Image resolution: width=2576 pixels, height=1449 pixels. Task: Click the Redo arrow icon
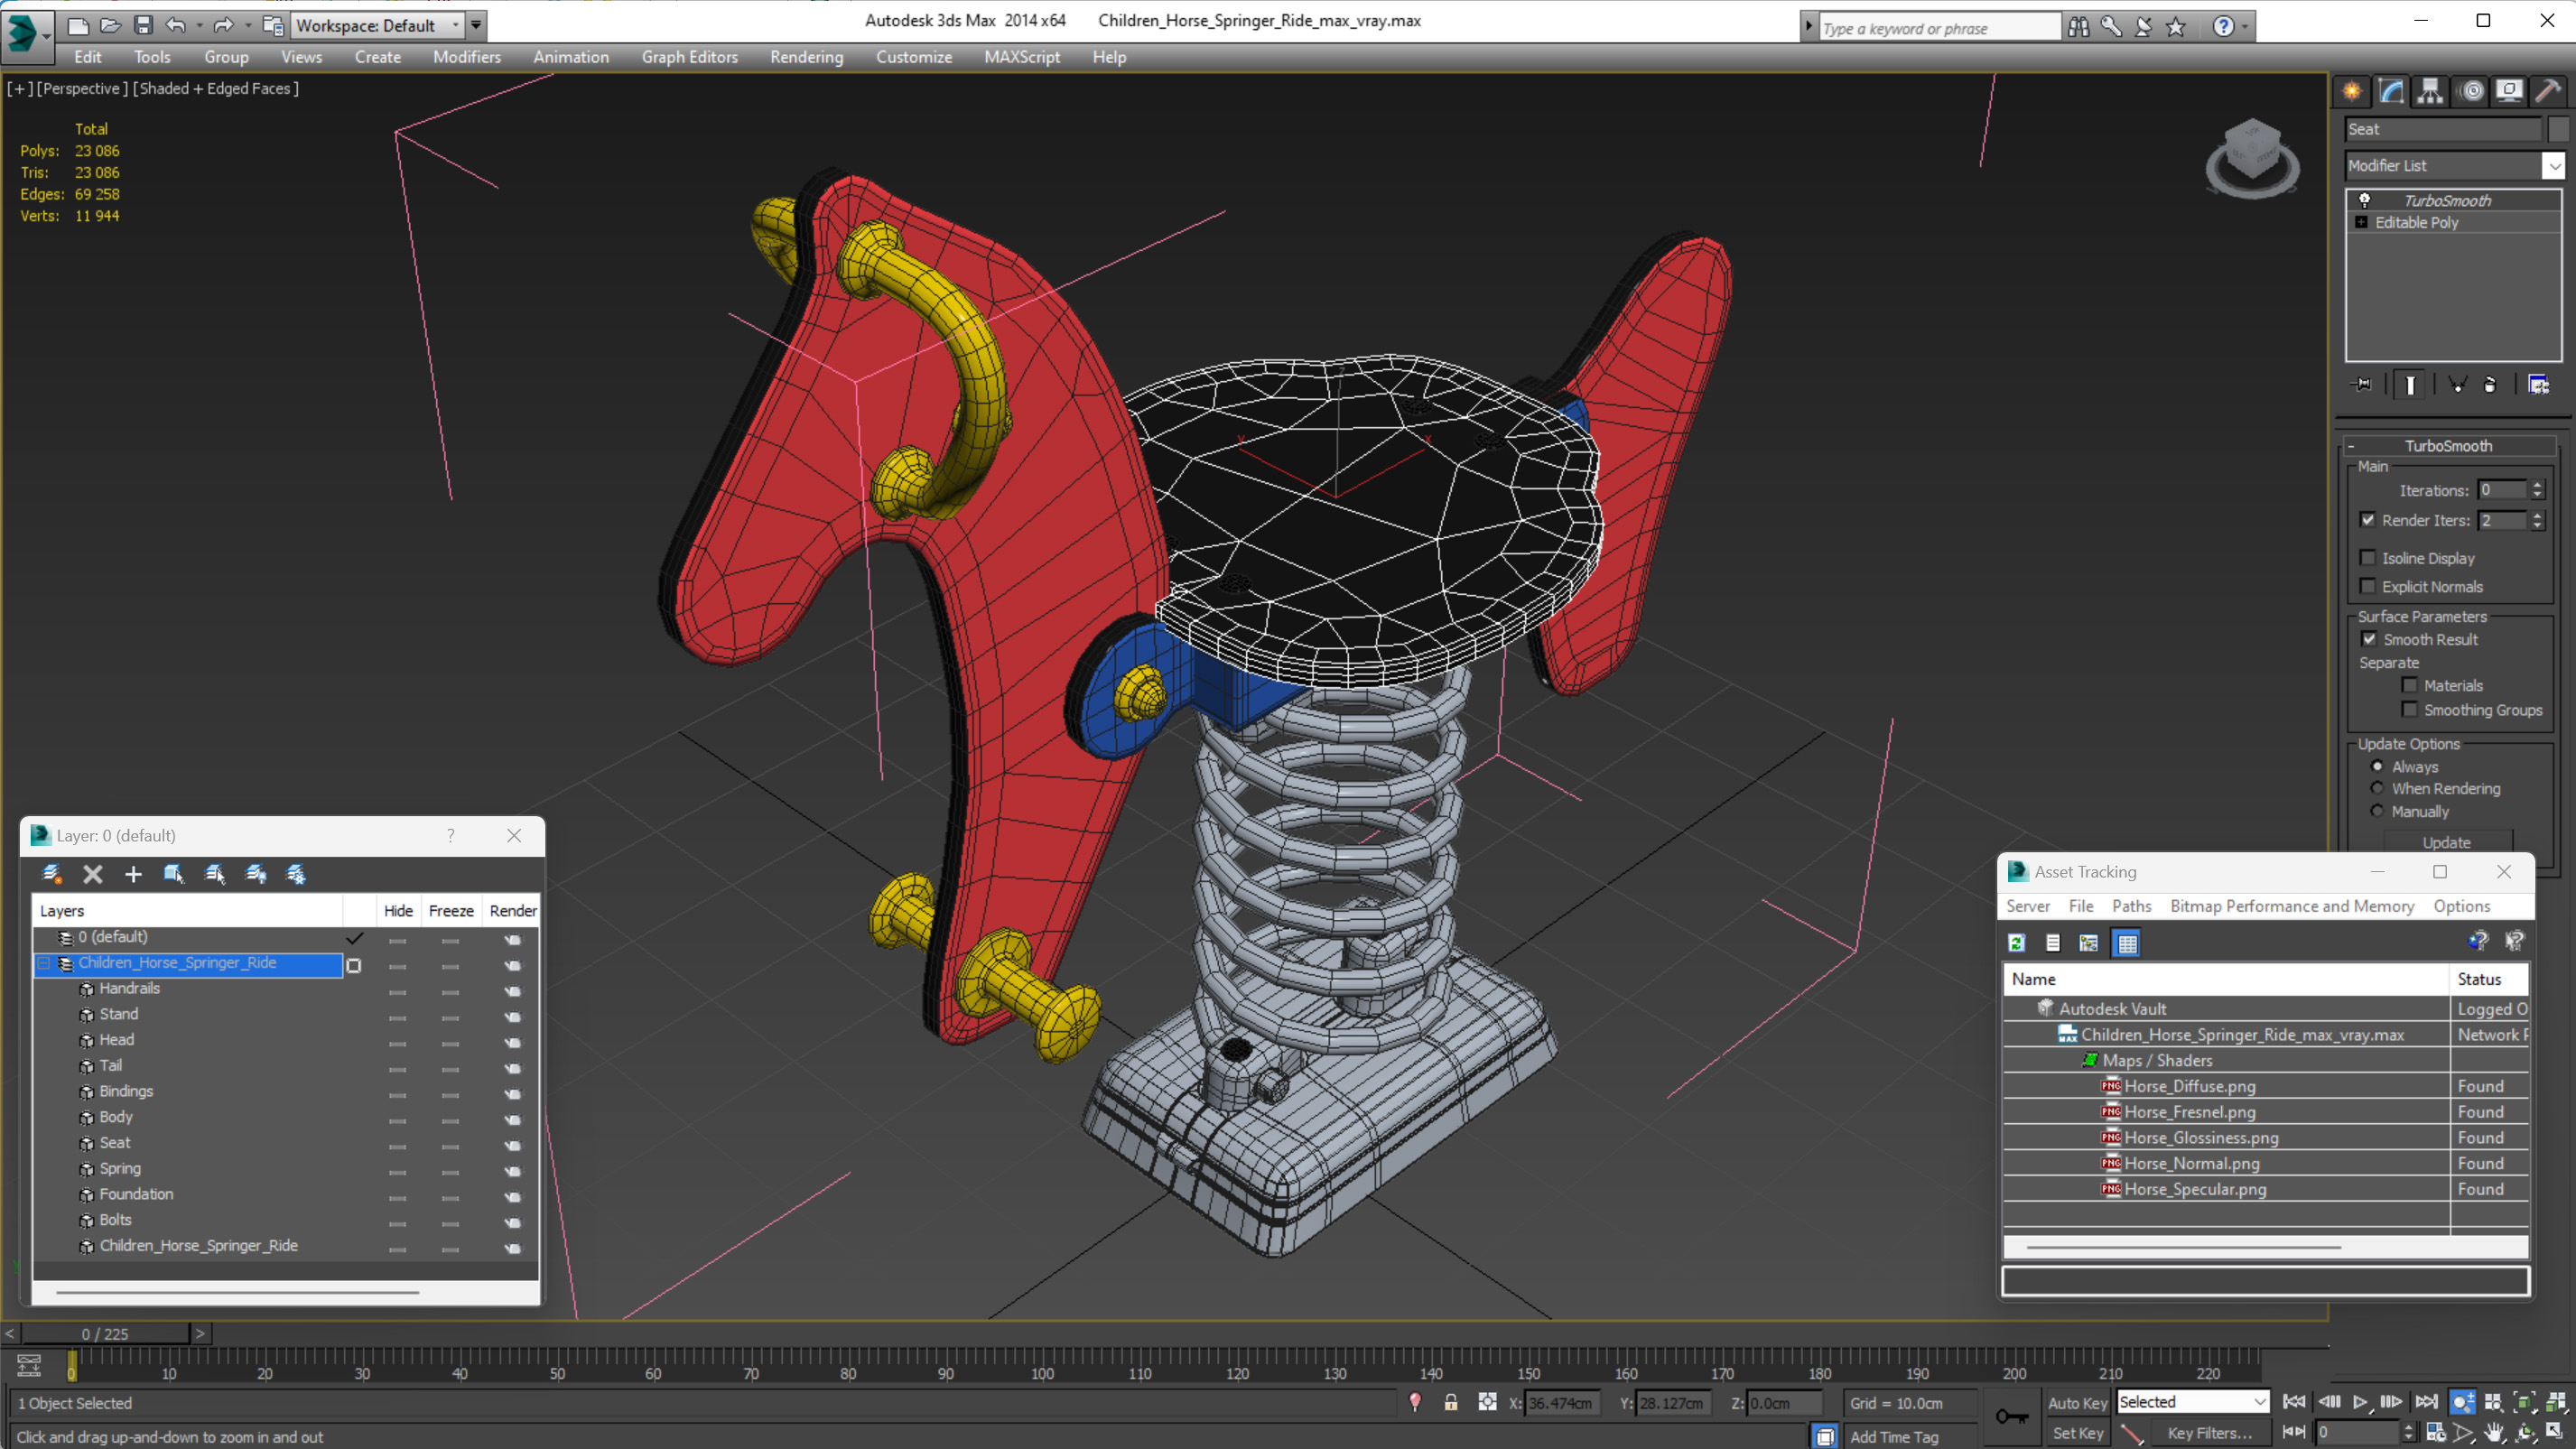pyautogui.click(x=223, y=25)
